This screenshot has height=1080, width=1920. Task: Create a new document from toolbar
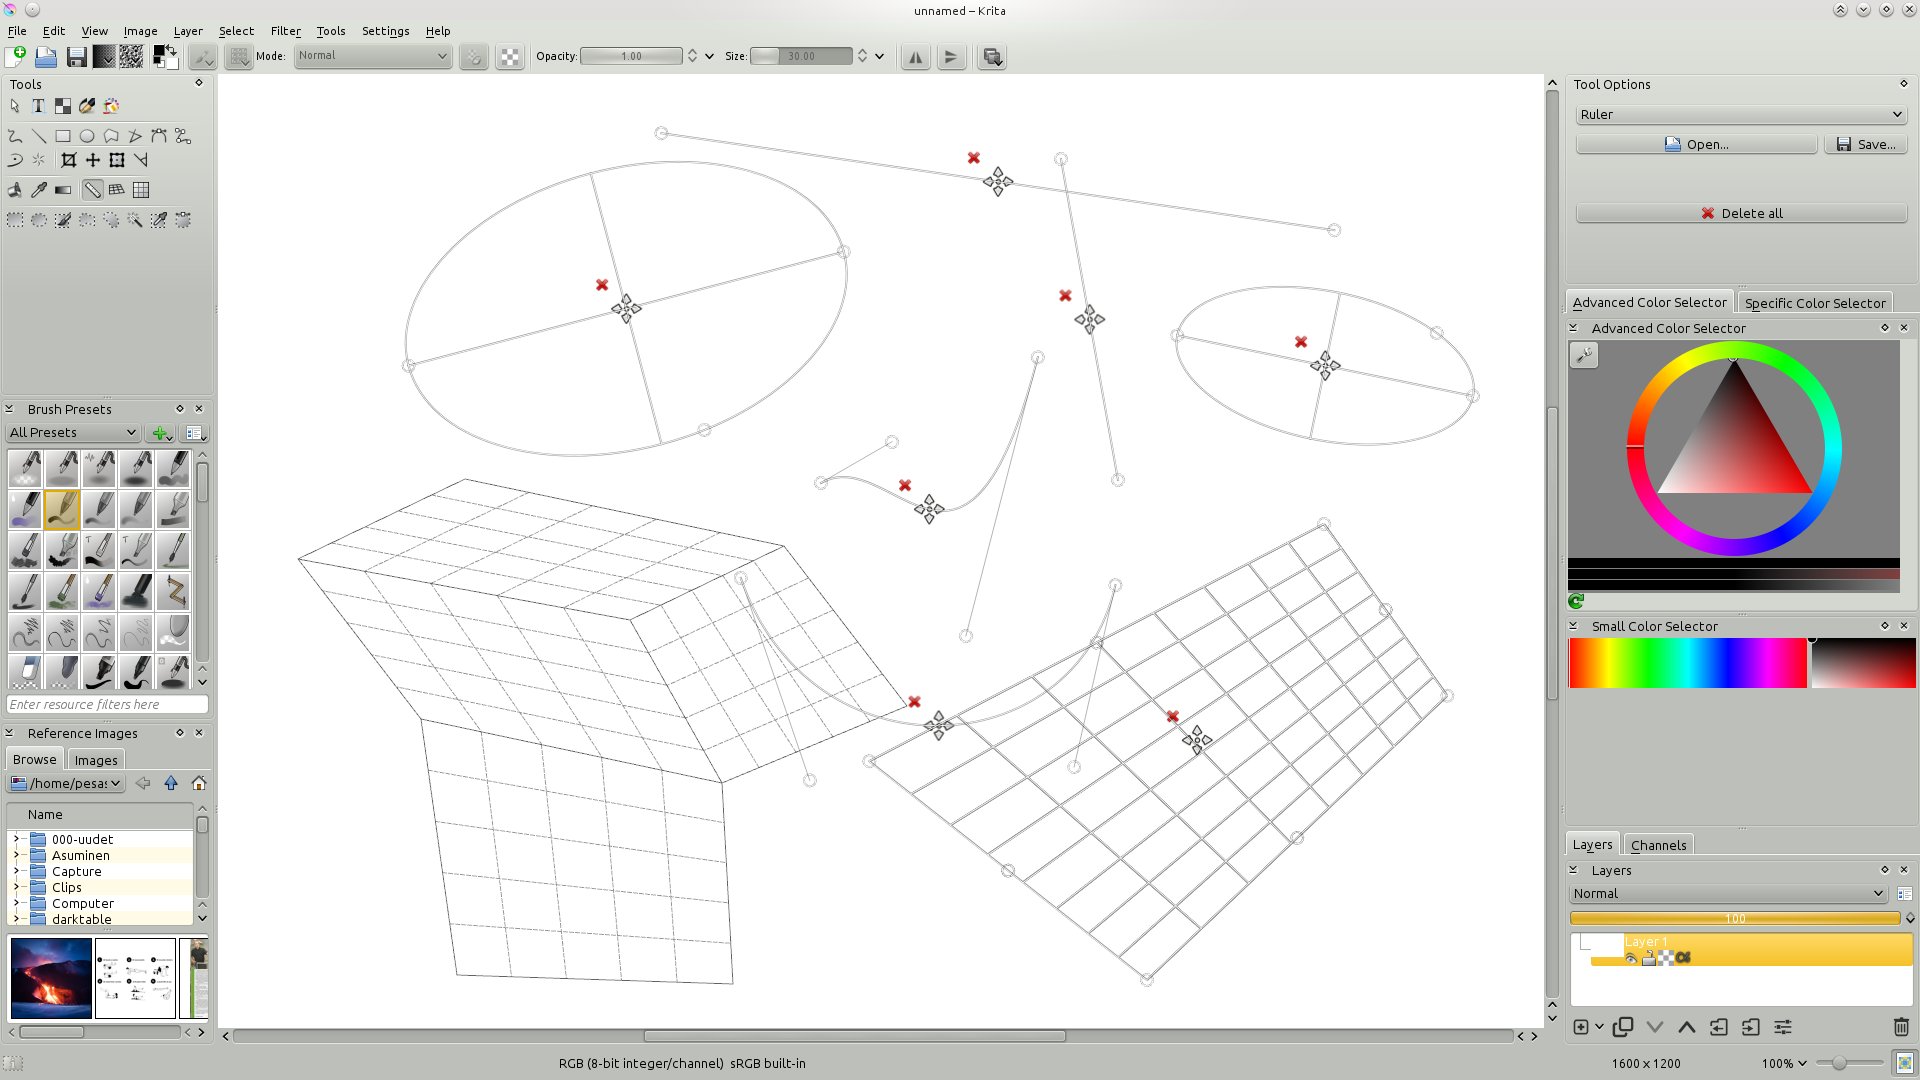(x=16, y=56)
